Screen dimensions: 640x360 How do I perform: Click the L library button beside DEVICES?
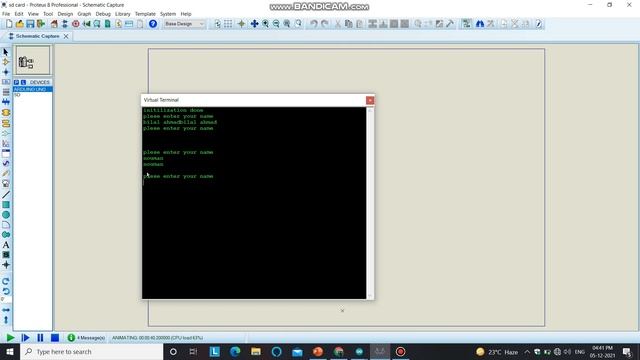[x=23, y=82]
